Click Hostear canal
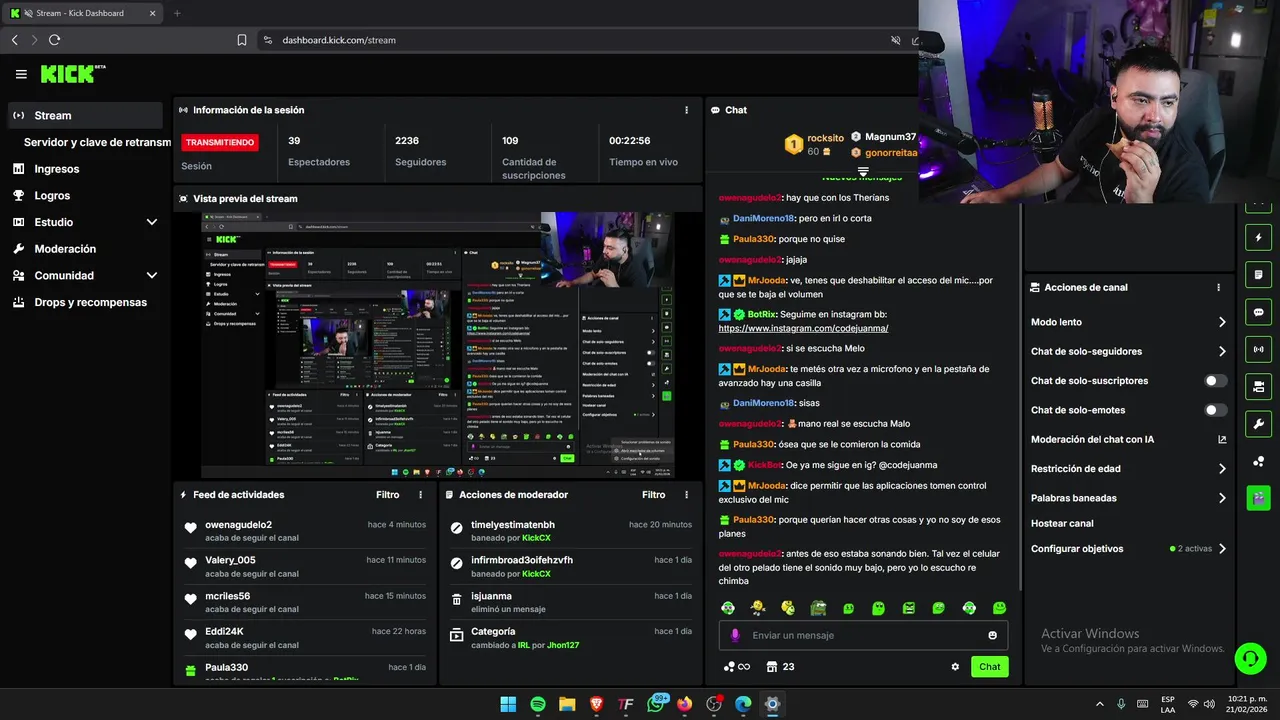1280x720 pixels. (x=1062, y=523)
